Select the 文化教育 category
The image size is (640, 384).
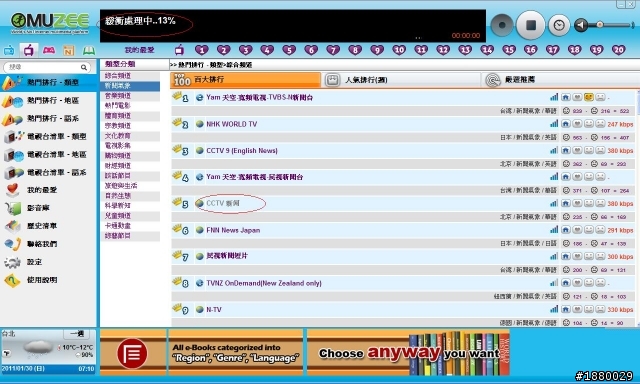pos(130,136)
